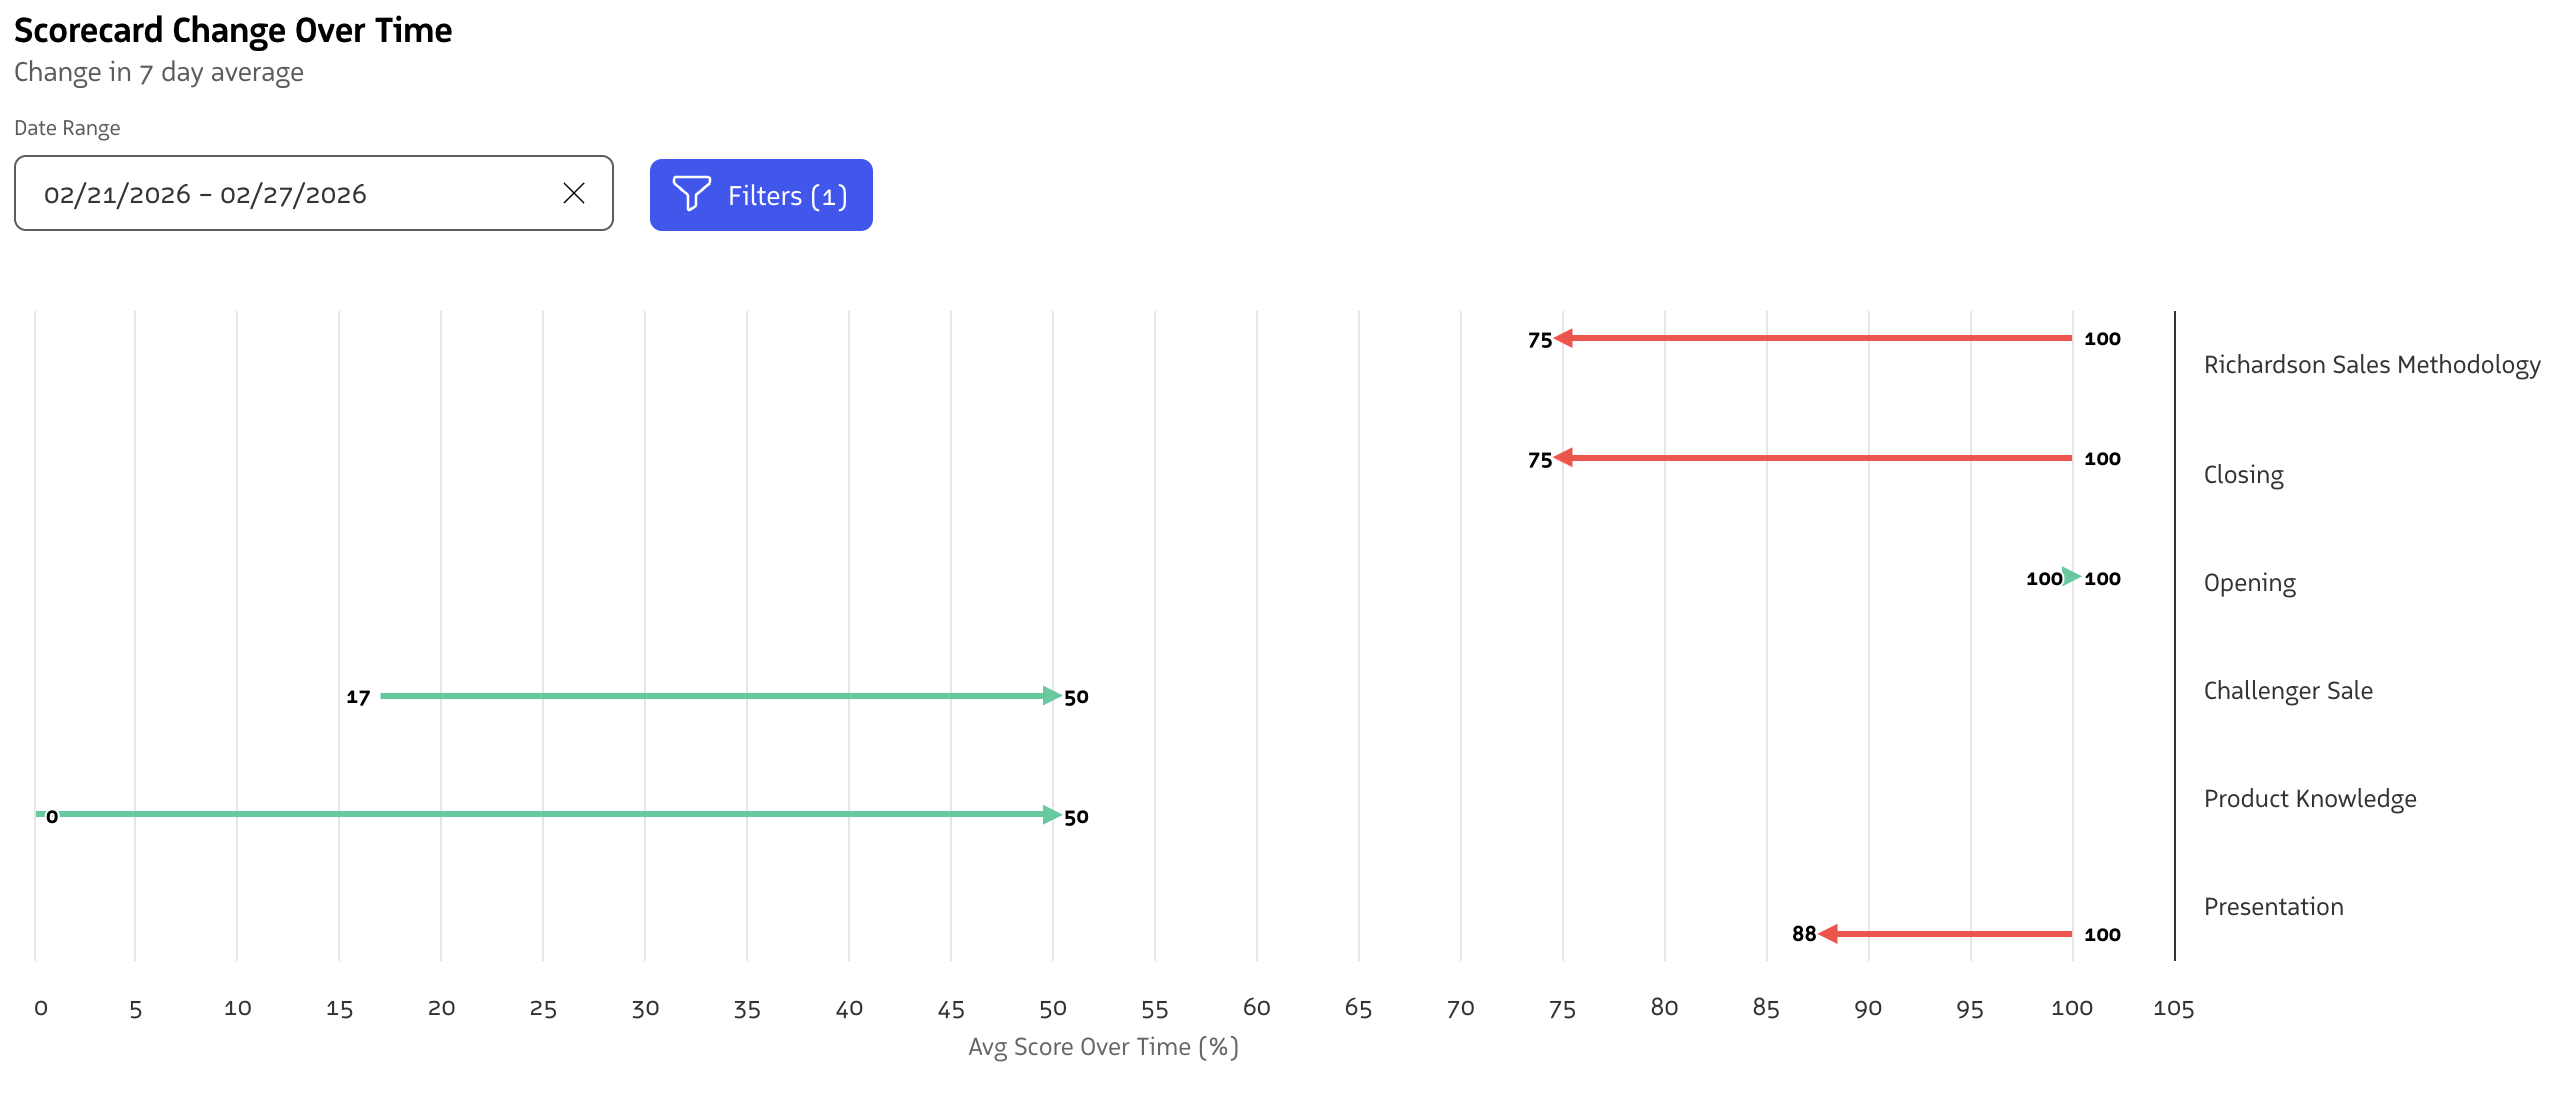Open the Filters panel
The height and width of the screenshot is (1096, 2572).
click(x=761, y=195)
